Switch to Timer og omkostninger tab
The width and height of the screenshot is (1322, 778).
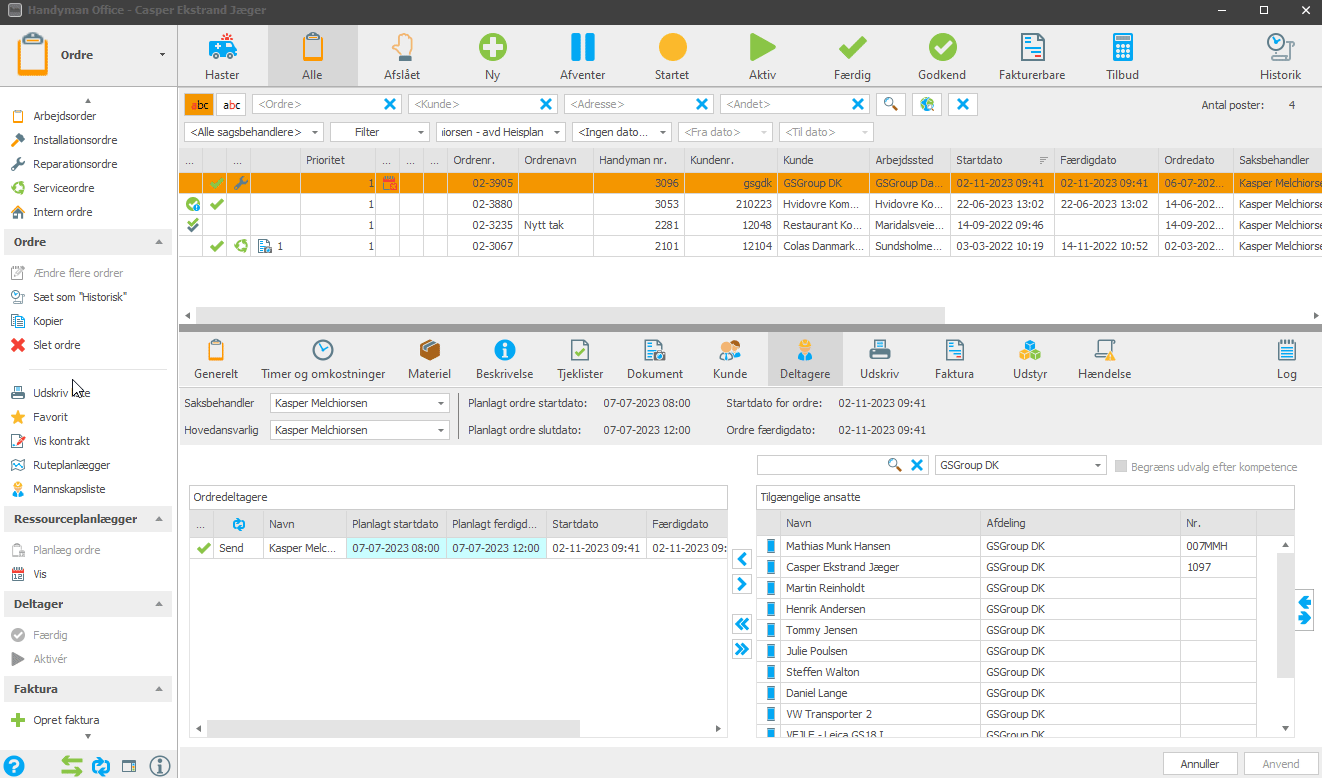point(323,359)
